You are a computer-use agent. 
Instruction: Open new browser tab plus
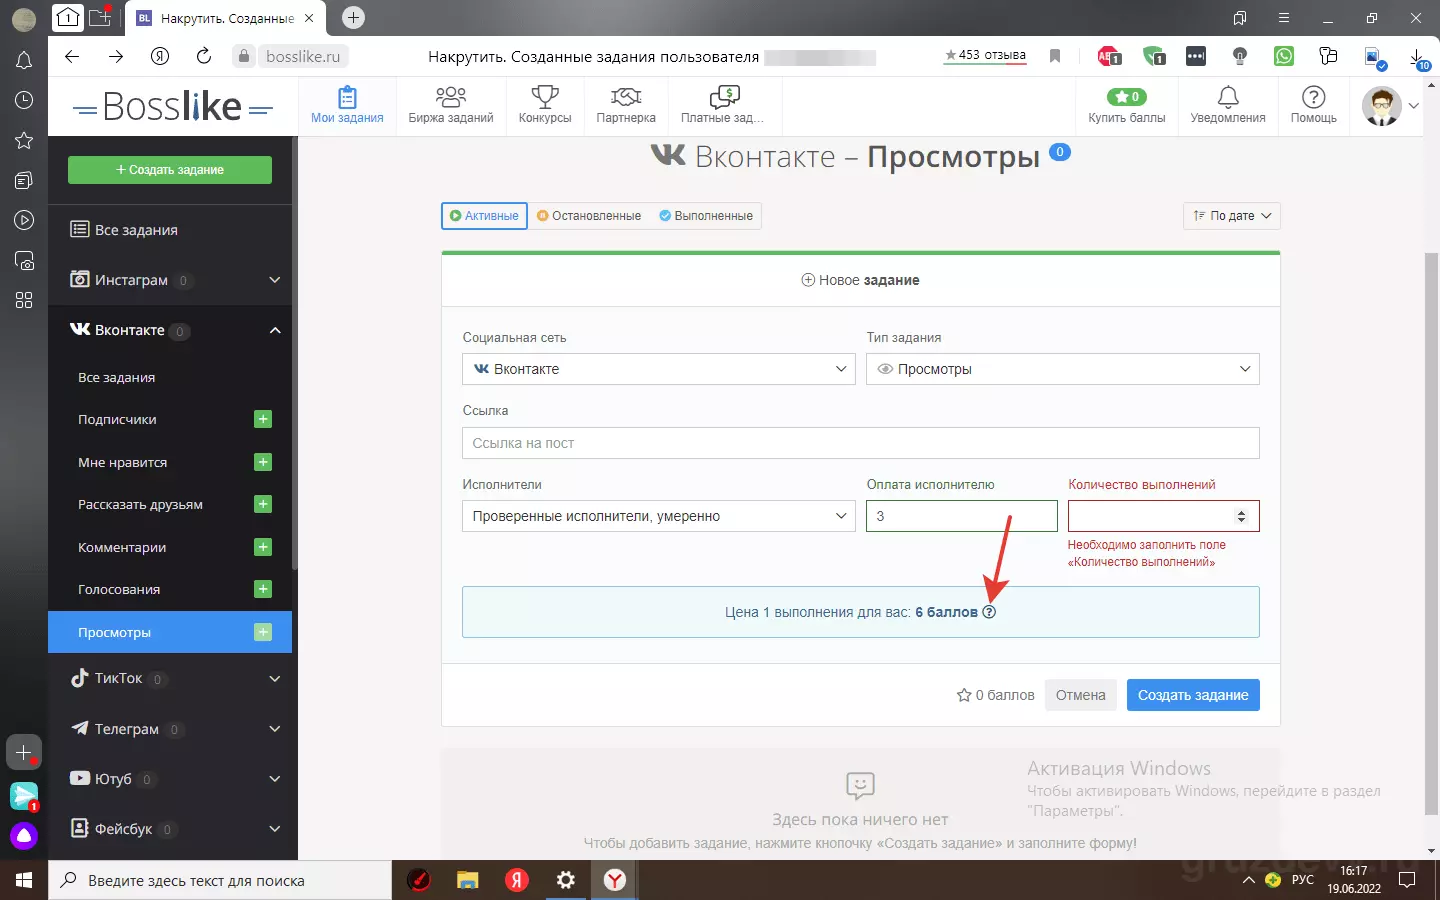tap(353, 17)
